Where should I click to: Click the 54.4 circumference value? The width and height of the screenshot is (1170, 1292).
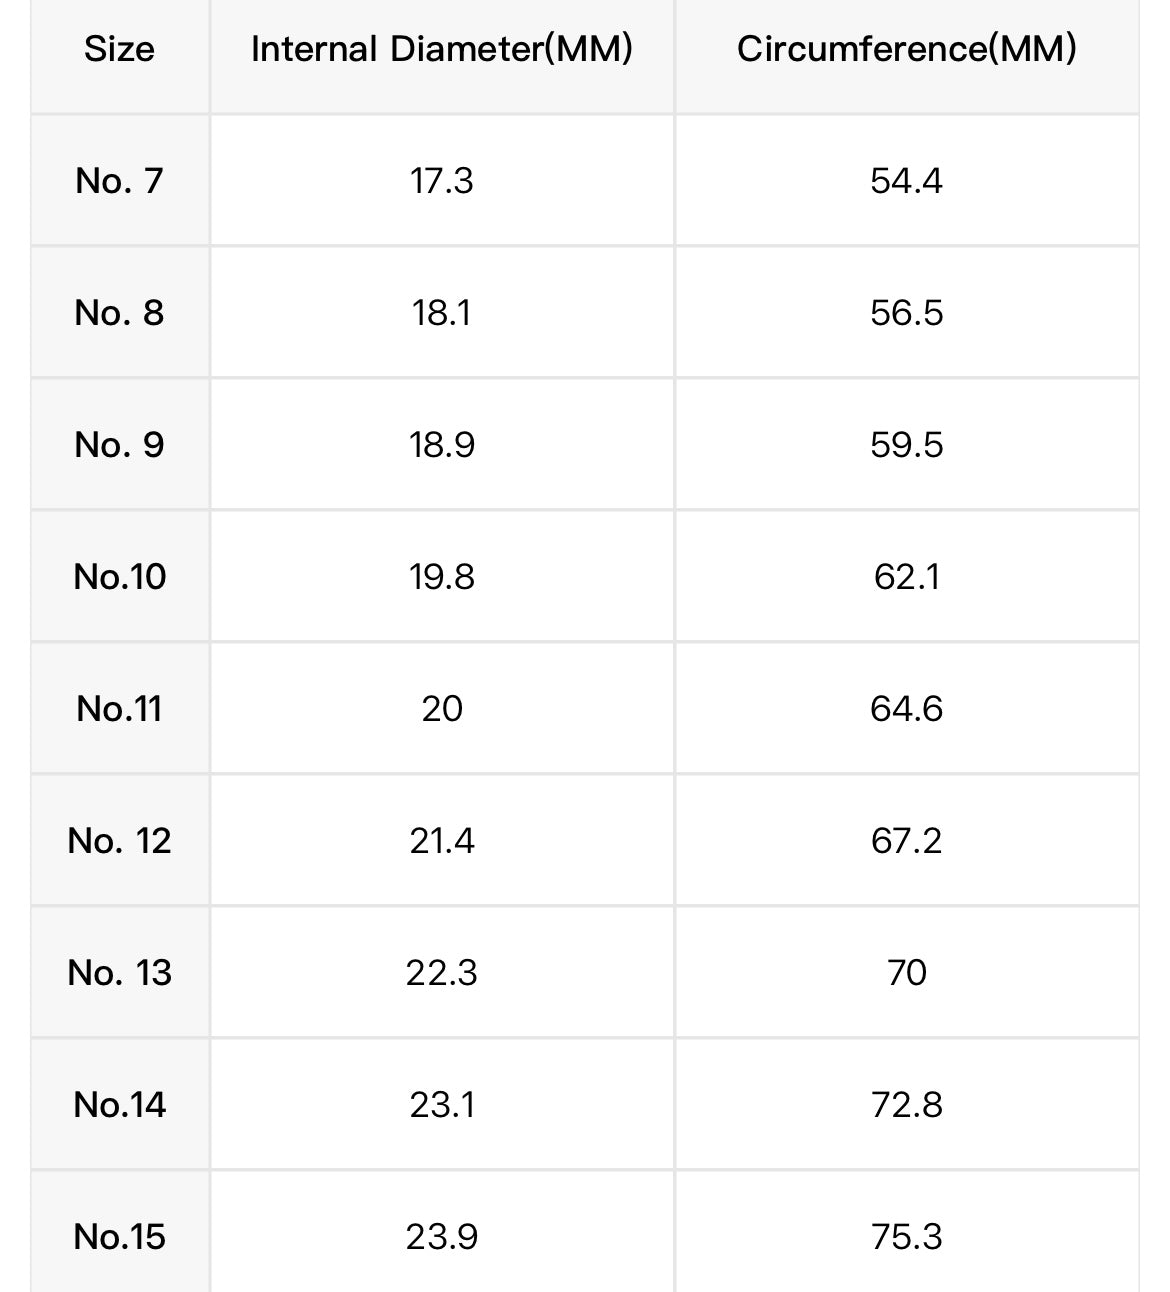[906, 181]
